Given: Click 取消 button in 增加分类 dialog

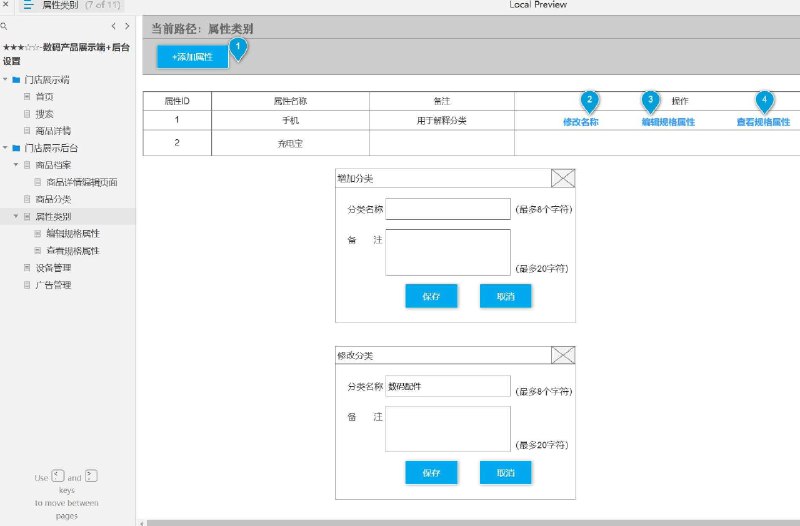Looking at the screenshot, I should [x=506, y=296].
